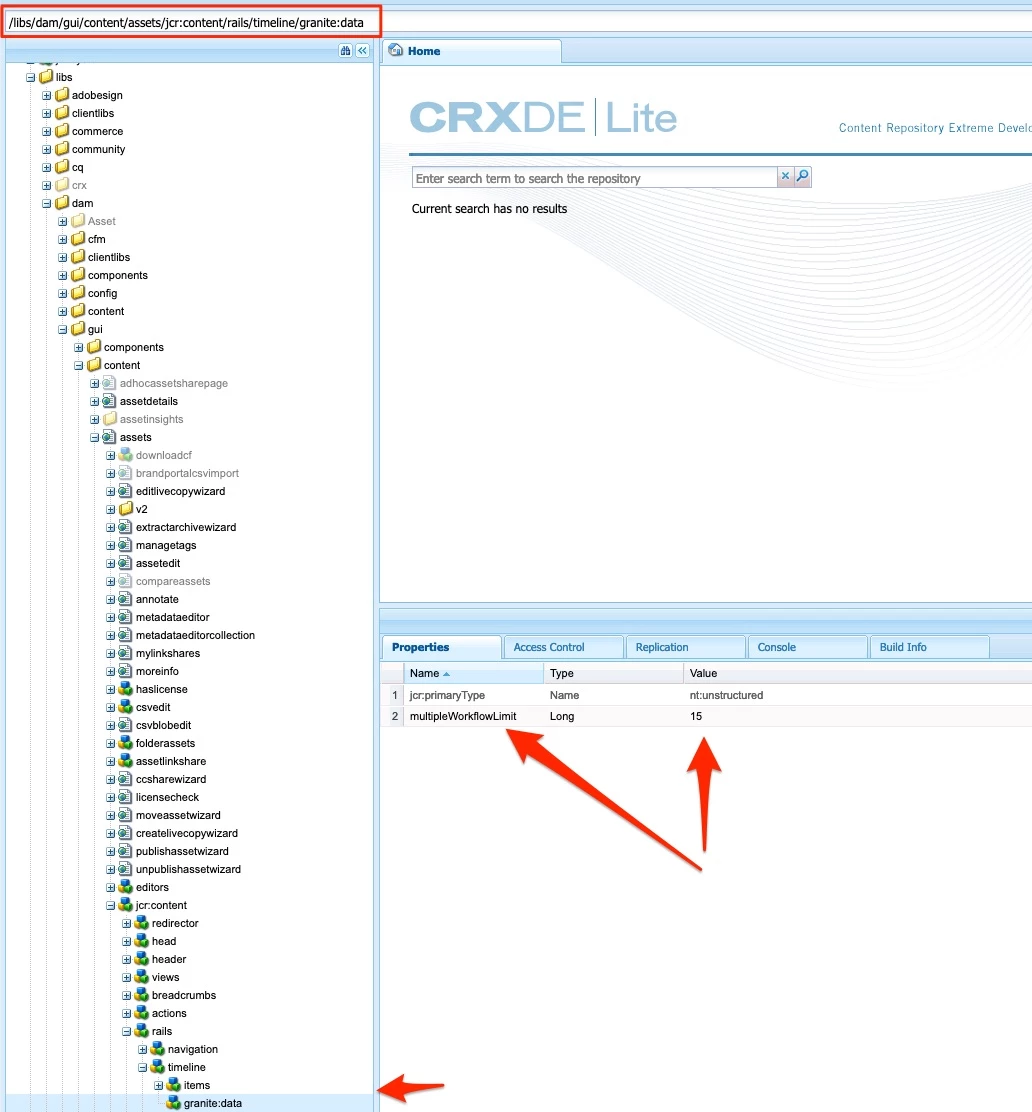Click the timeline node icon
Screen dimensions: 1032x1112
(157, 1067)
